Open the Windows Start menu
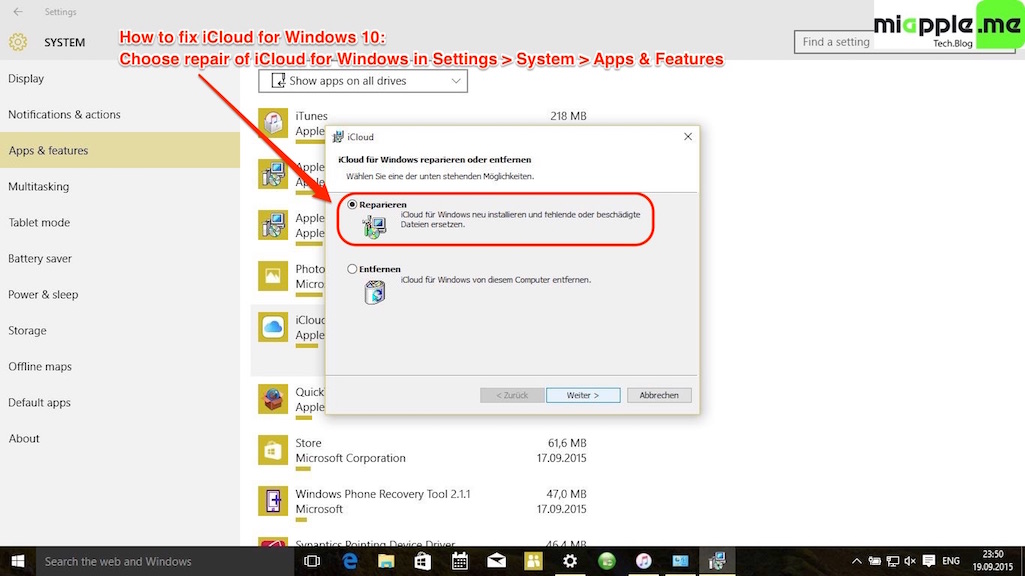This screenshot has height=576, width=1025. point(18,561)
